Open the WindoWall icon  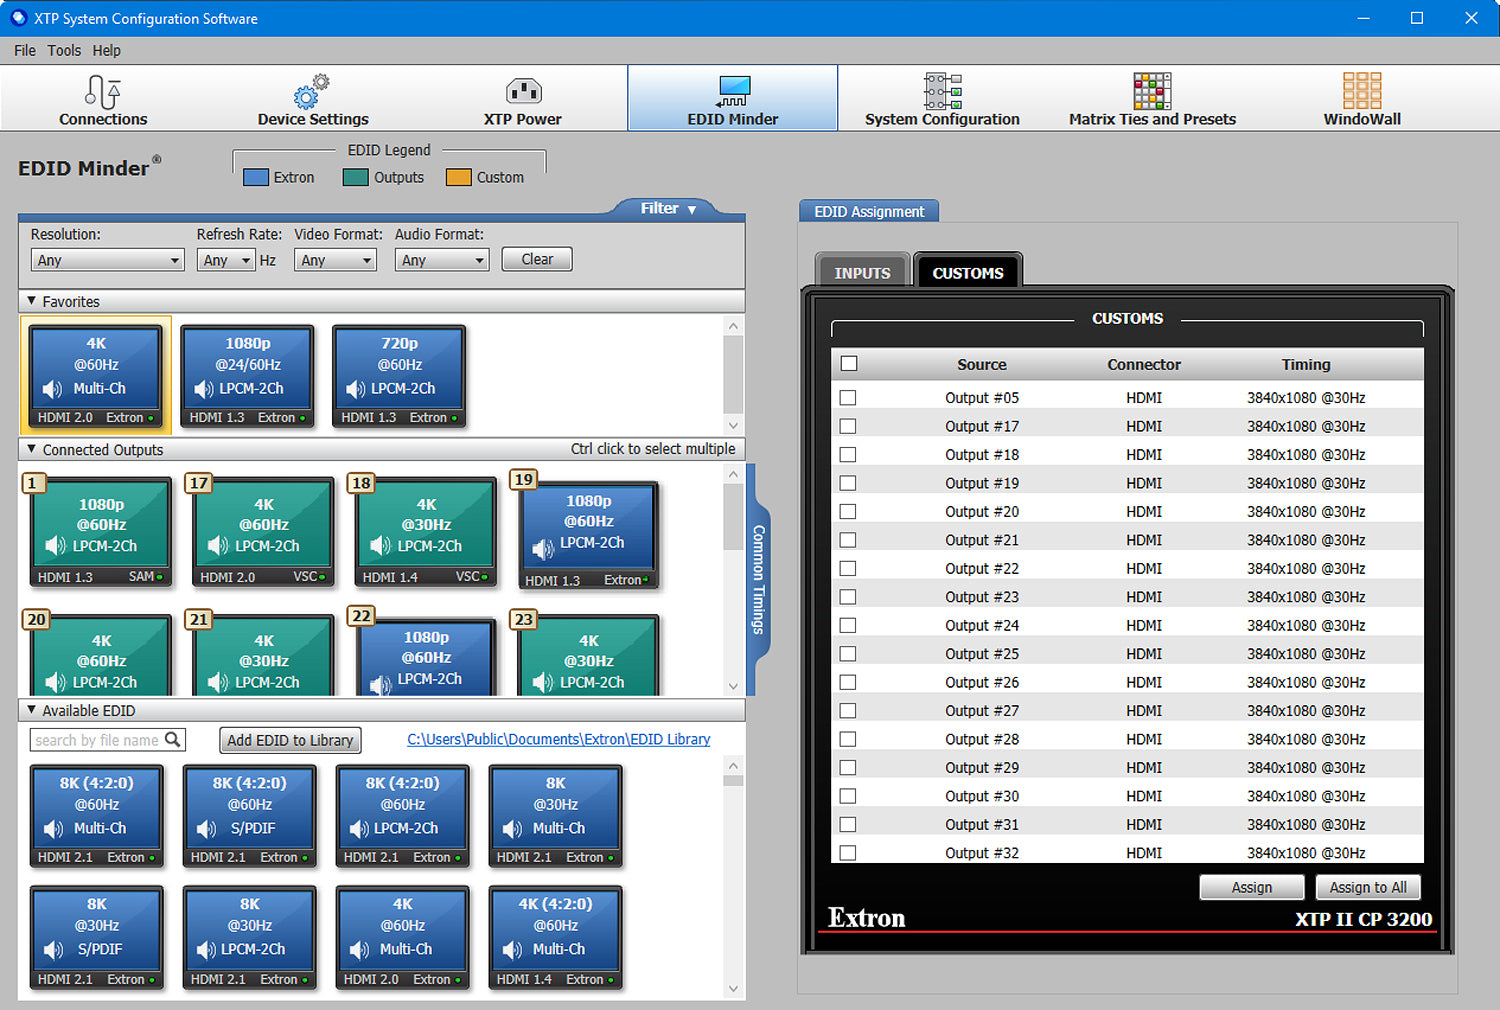pyautogui.click(x=1362, y=92)
